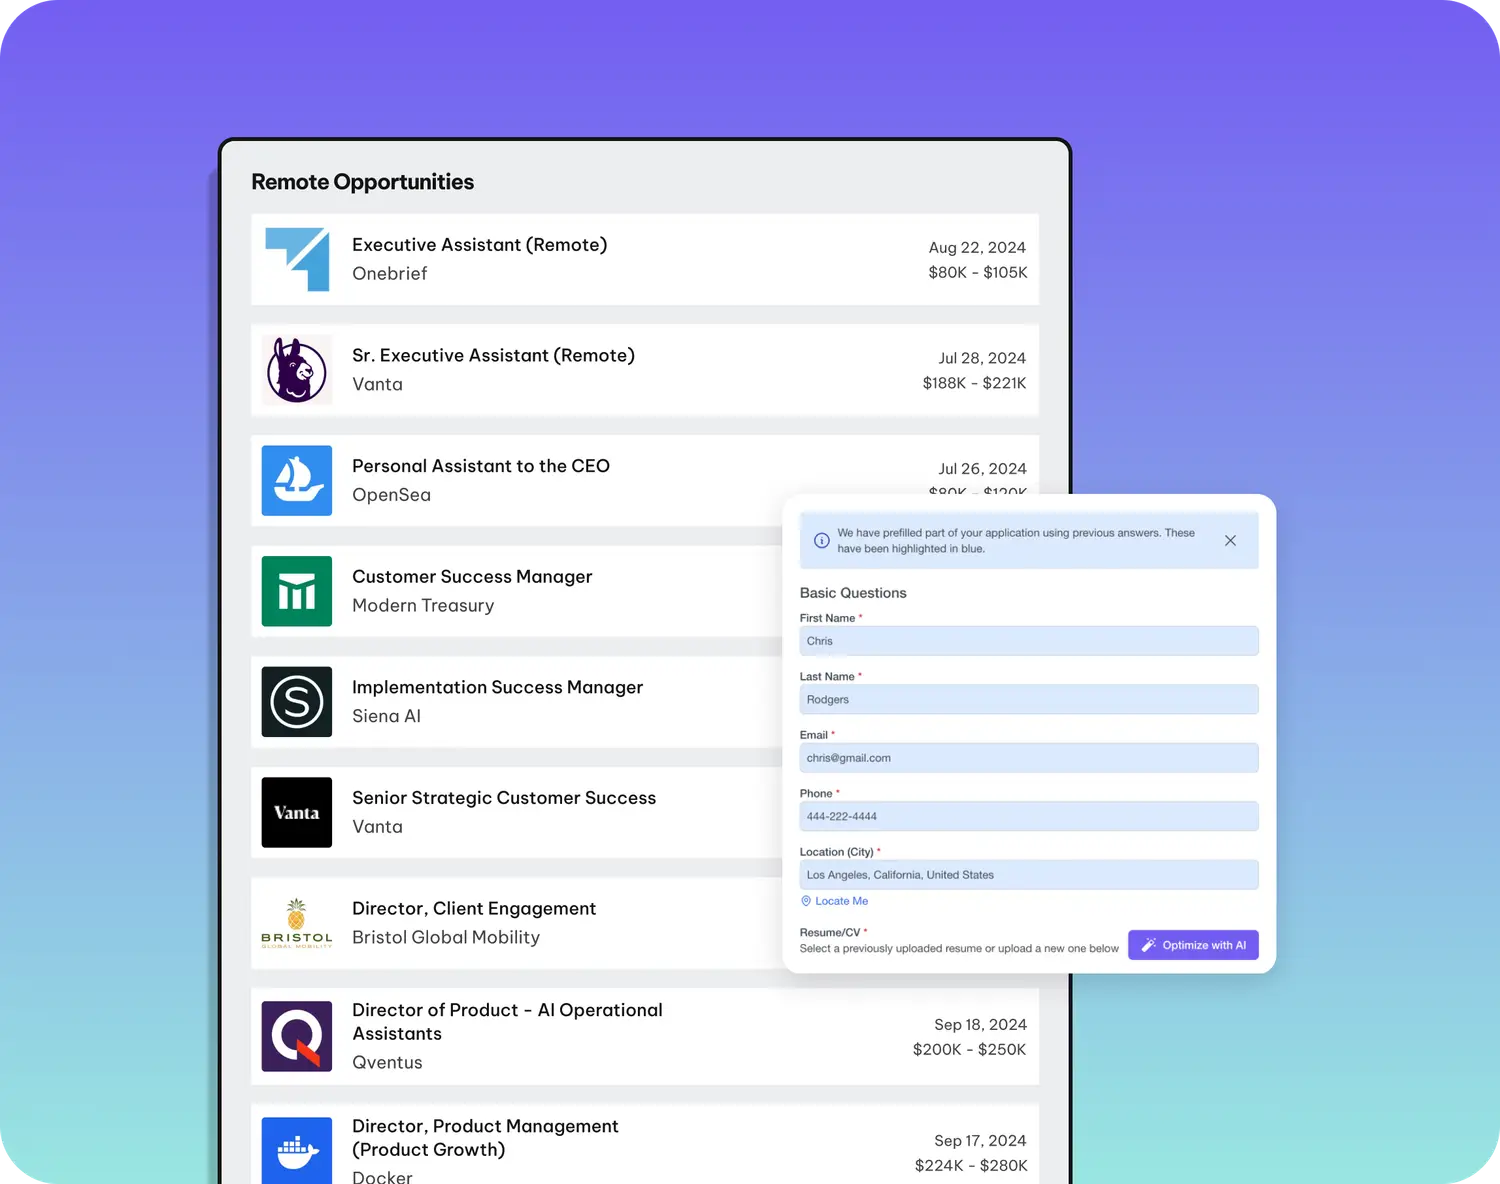1500x1184 pixels.
Task: Click the First Name input field
Action: pyautogui.click(x=1028, y=641)
